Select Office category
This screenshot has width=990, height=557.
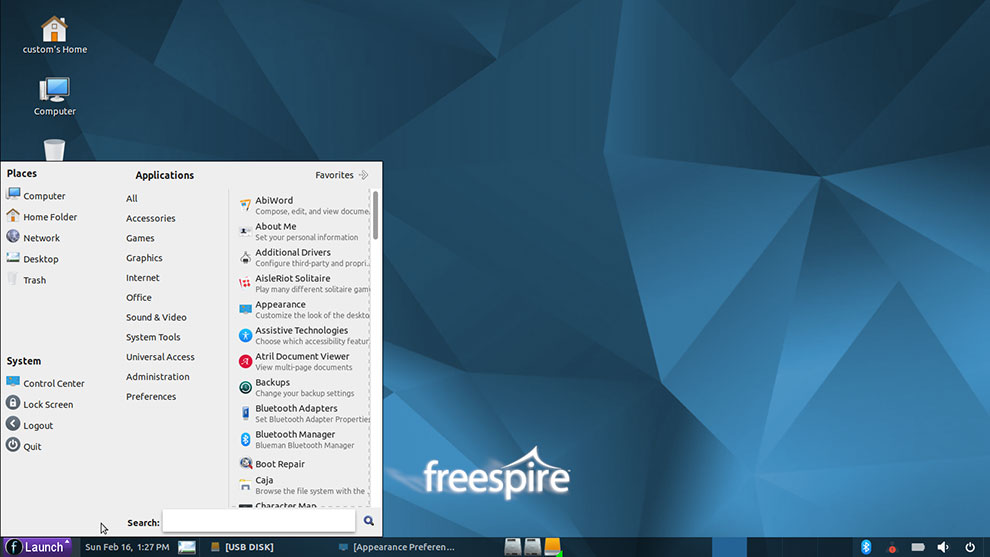click(x=138, y=297)
